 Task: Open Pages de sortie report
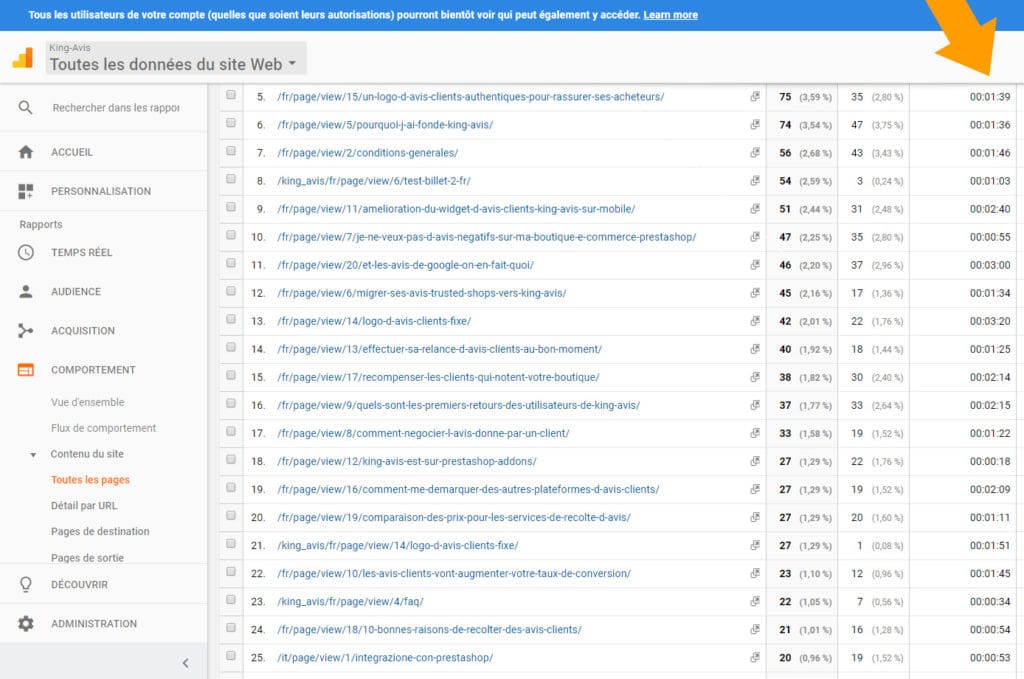click(88, 558)
